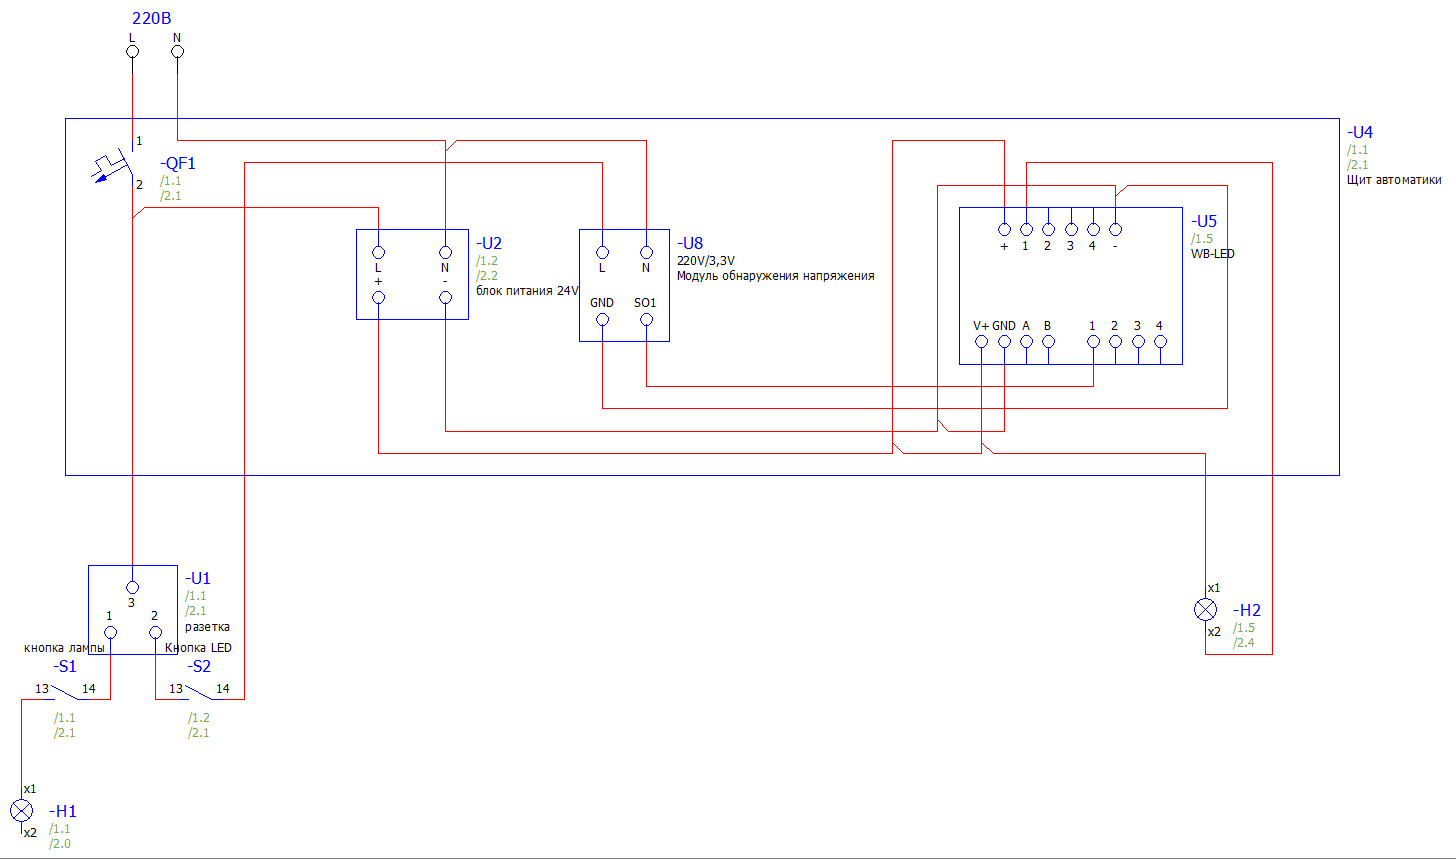1456x860 pixels.
Task: Select the S2 switch contact symbol
Action: click(x=199, y=691)
